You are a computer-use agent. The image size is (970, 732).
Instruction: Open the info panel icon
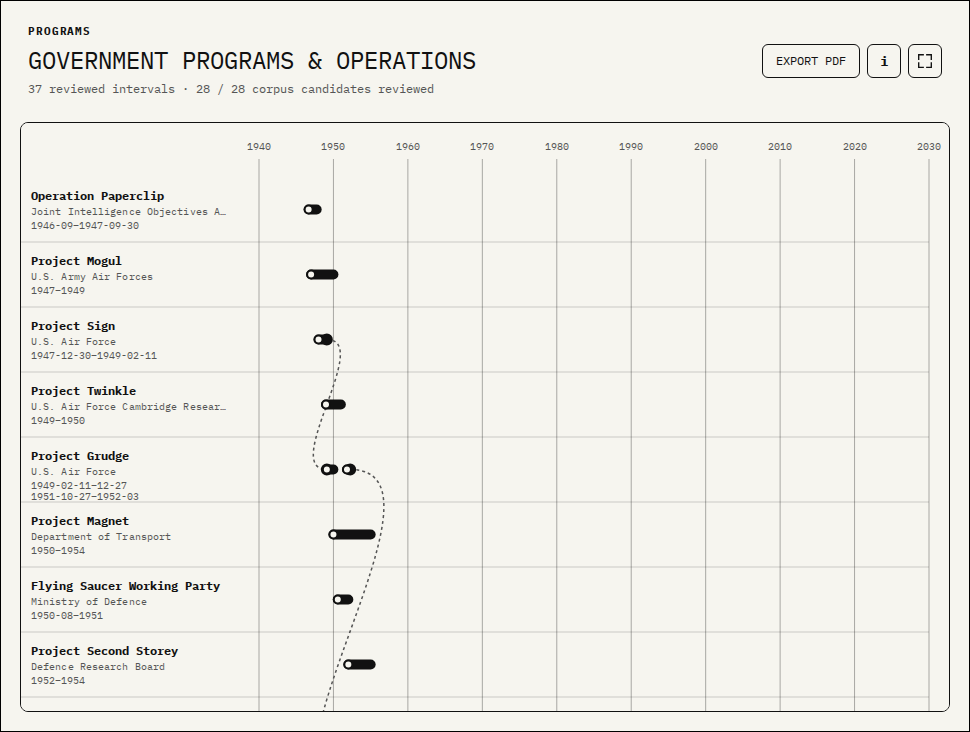(883, 61)
